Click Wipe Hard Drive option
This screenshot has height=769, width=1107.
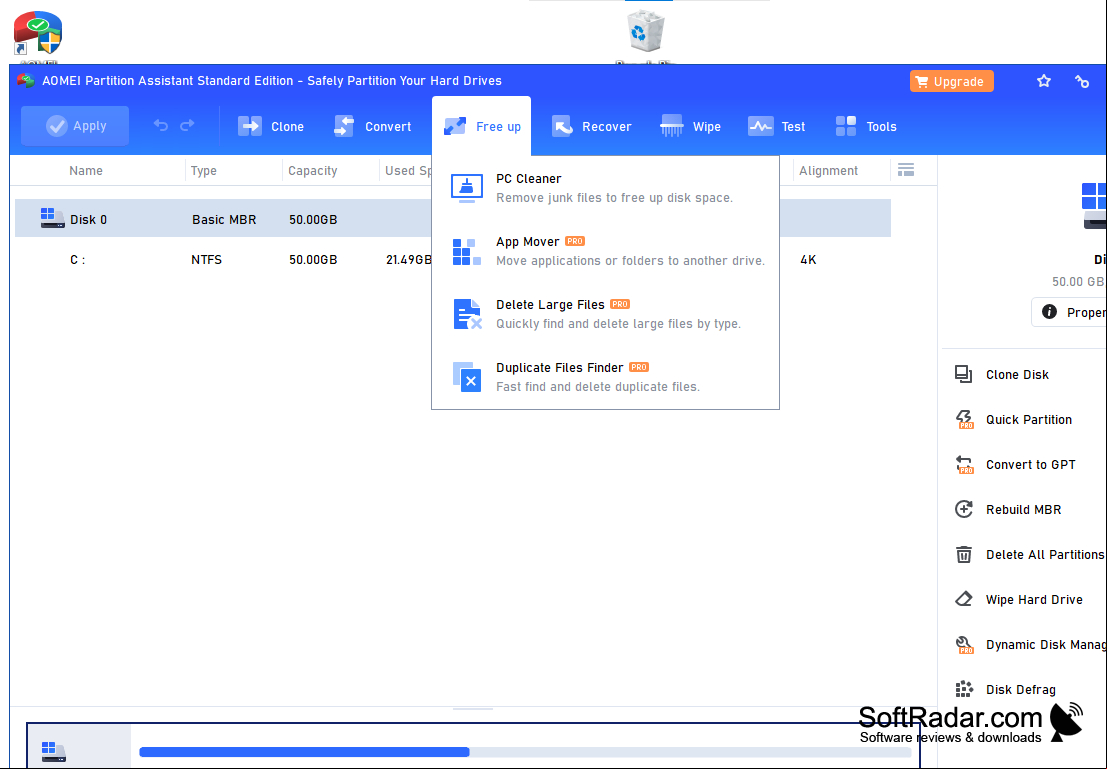click(1034, 600)
